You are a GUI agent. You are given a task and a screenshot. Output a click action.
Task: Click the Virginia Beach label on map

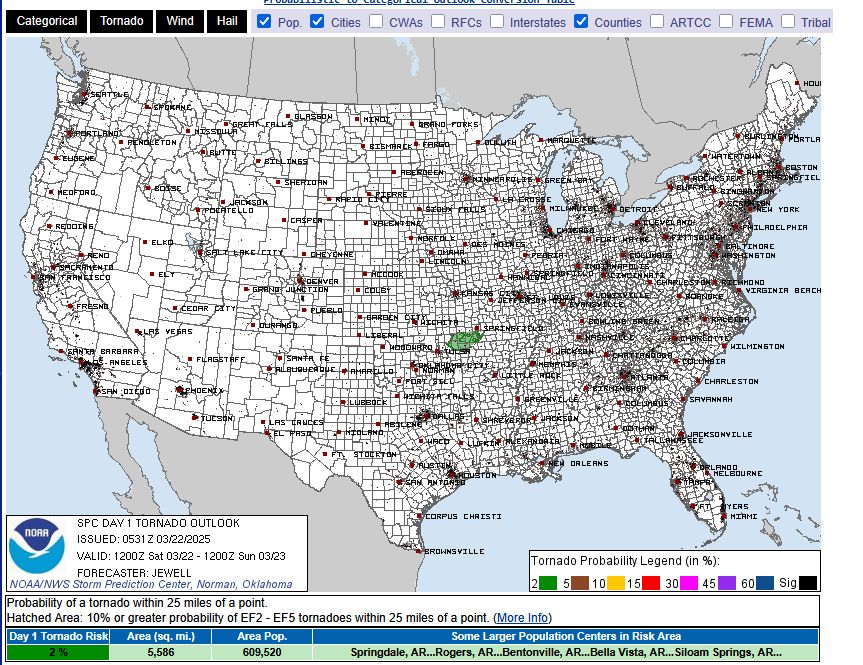point(783,290)
